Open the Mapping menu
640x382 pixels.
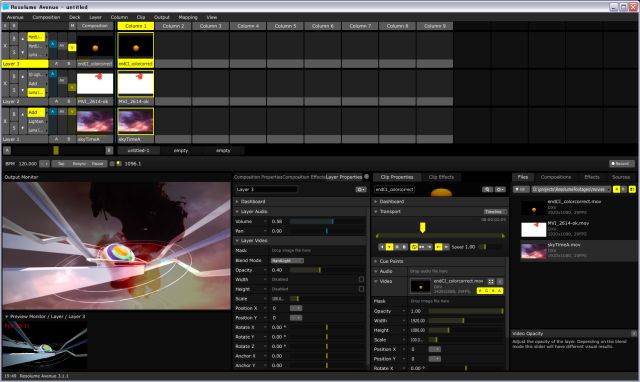point(188,17)
